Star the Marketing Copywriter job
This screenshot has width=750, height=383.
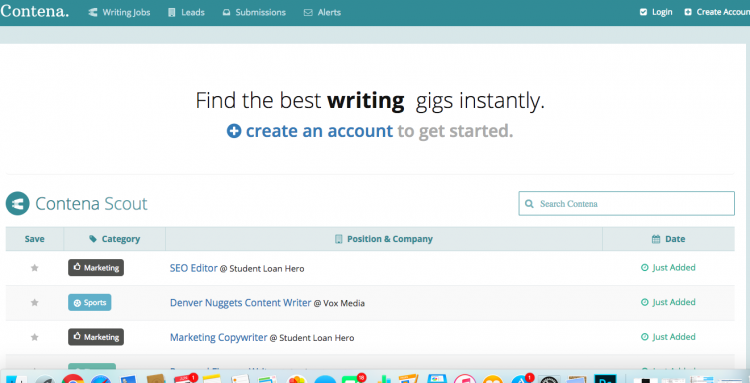click(x=34, y=338)
